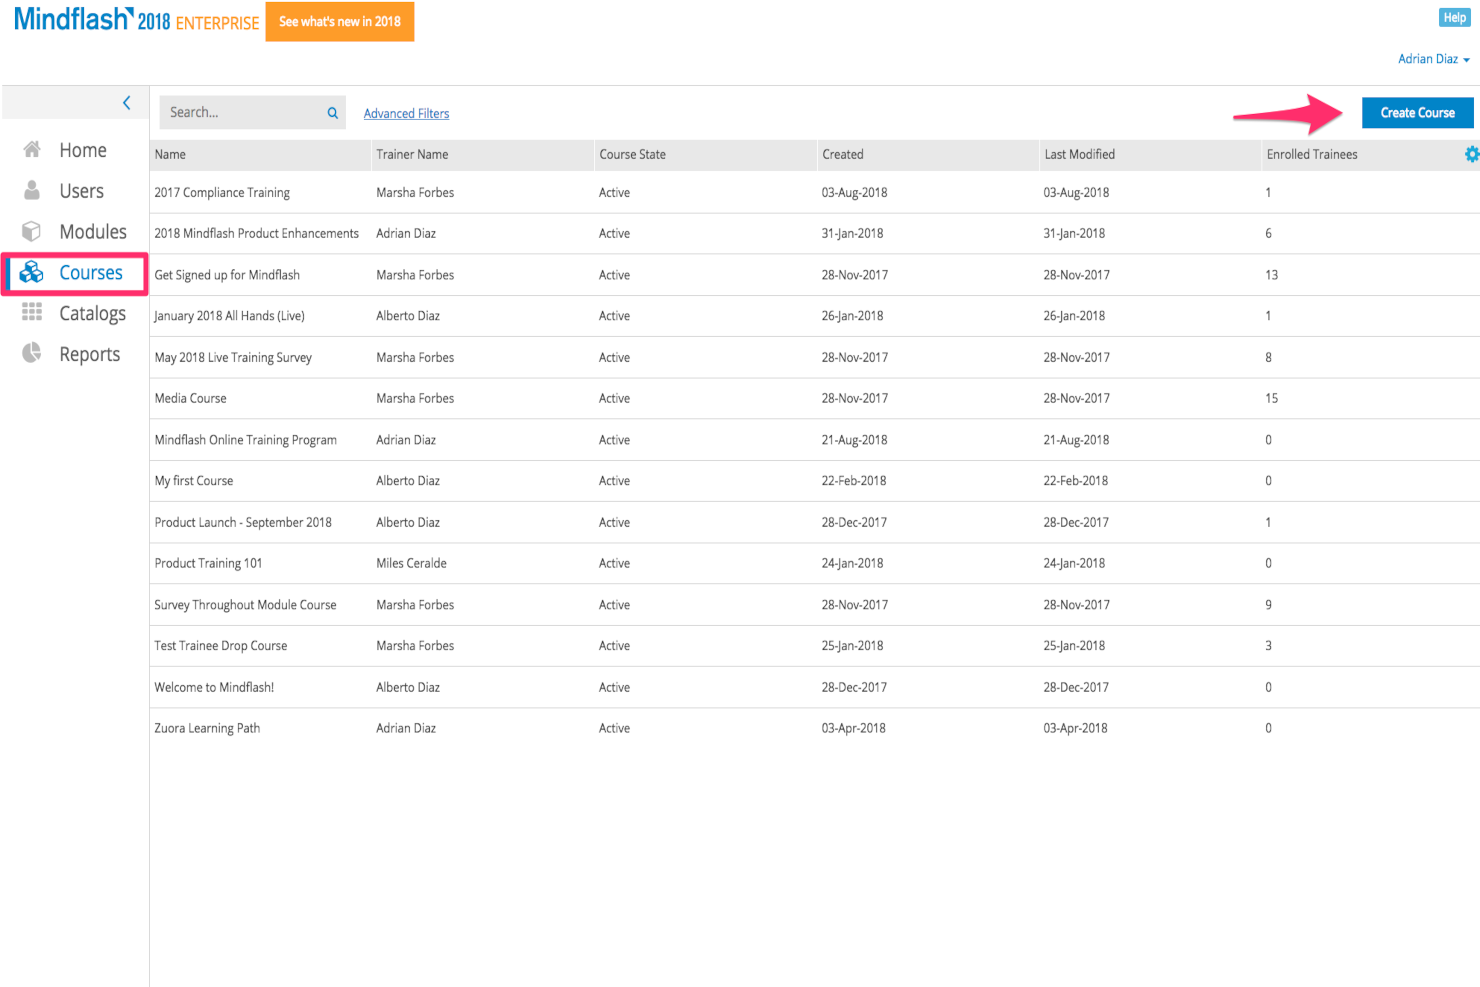Image resolution: width=1480 pixels, height=987 pixels.
Task: Open the Help button
Action: pyautogui.click(x=1454, y=18)
